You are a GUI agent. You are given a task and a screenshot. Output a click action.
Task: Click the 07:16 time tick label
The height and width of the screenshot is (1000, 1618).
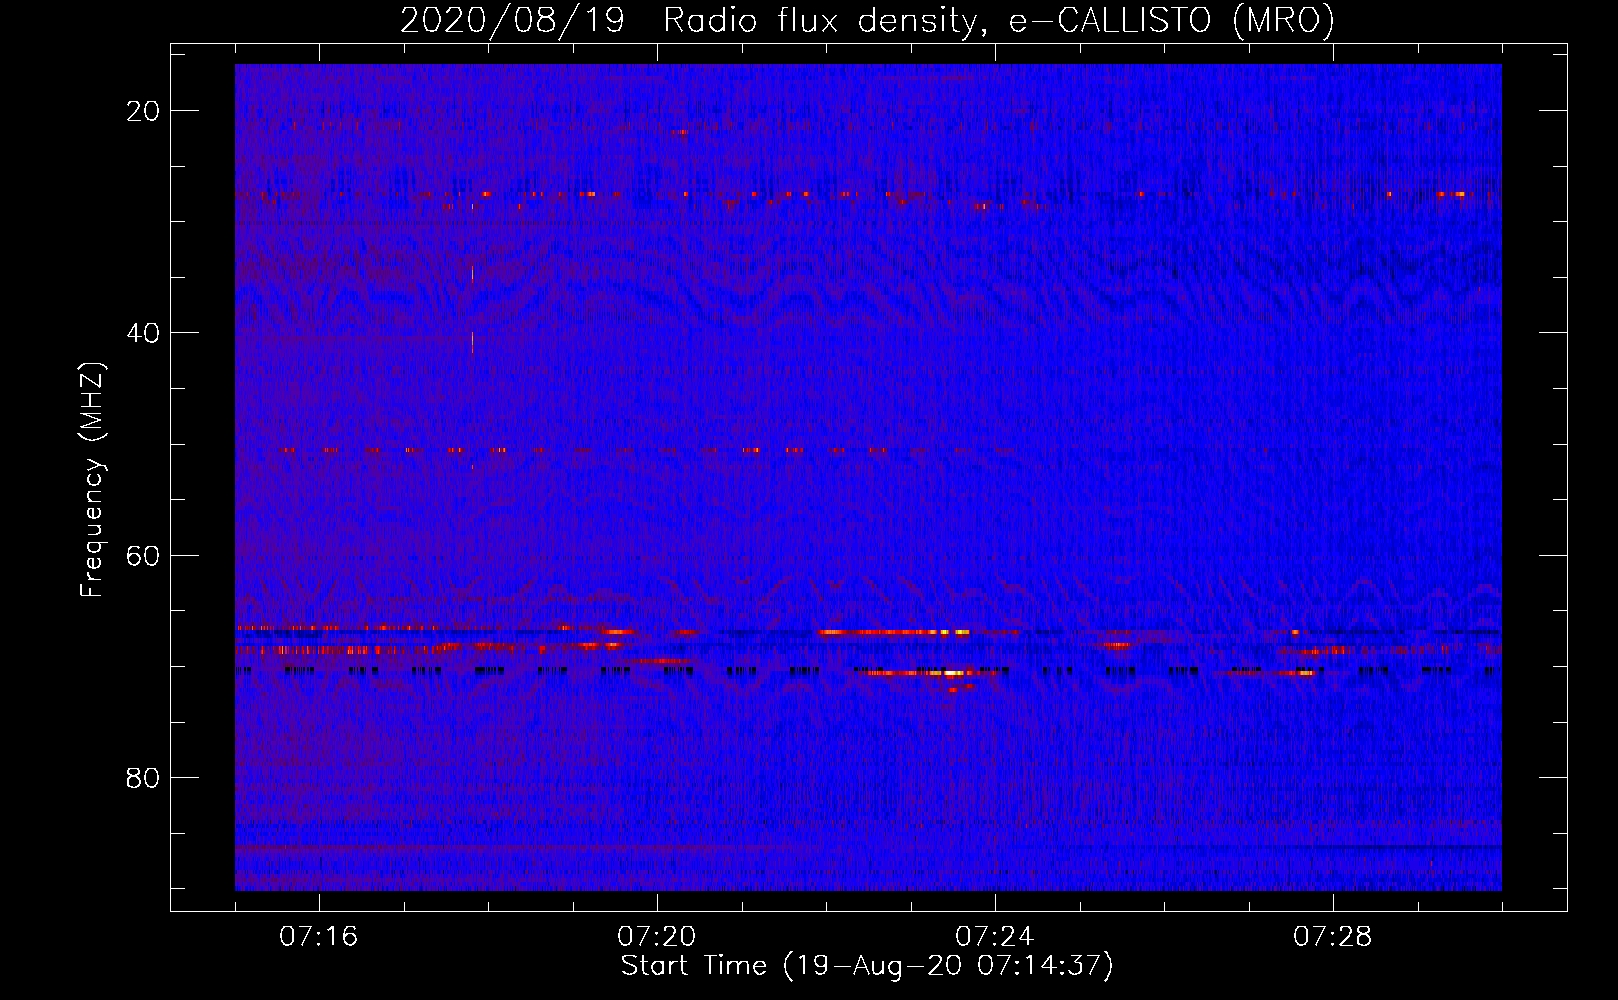pyautogui.click(x=319, y=937)
